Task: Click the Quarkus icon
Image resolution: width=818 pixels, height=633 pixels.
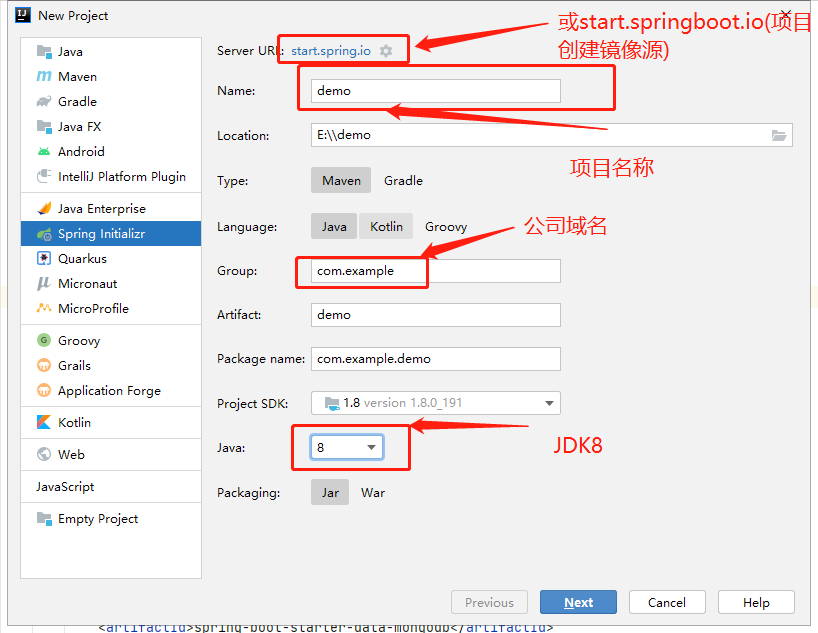Action: [44, 258]
